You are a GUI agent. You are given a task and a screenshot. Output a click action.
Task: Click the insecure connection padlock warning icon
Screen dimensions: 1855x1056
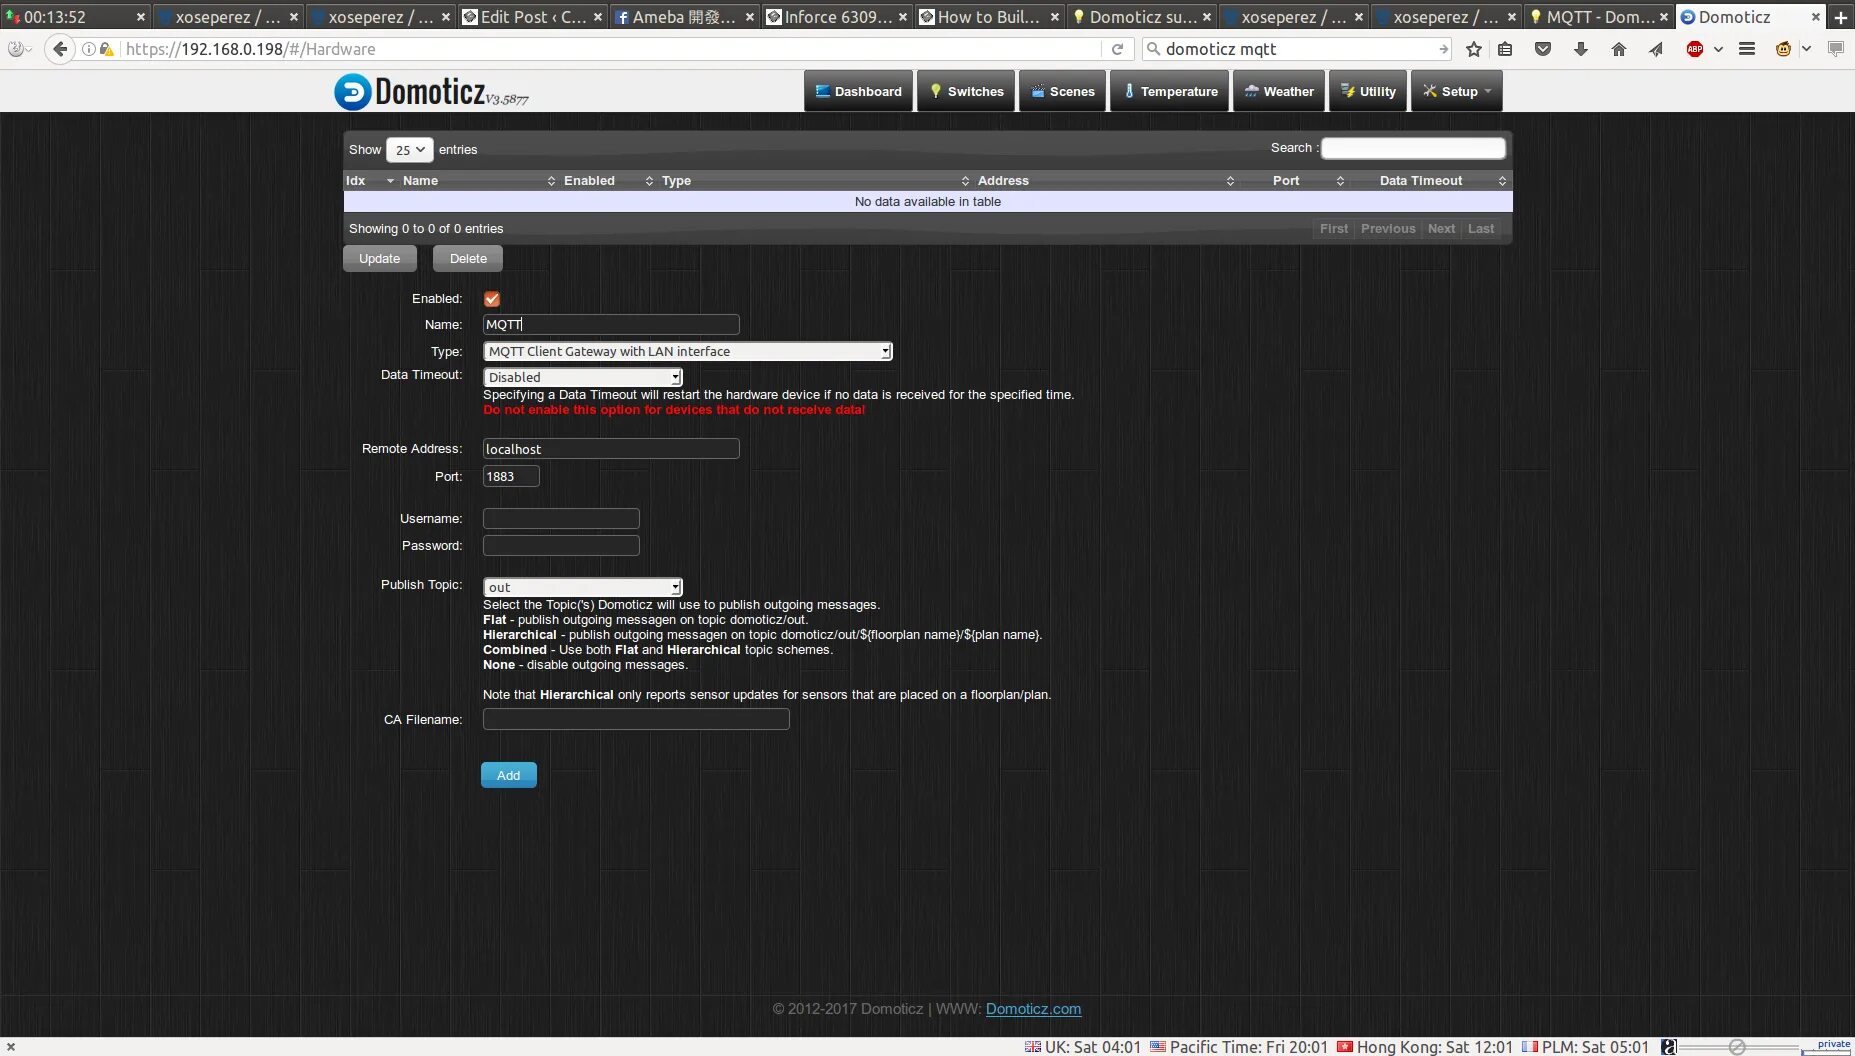pos(106,49)
